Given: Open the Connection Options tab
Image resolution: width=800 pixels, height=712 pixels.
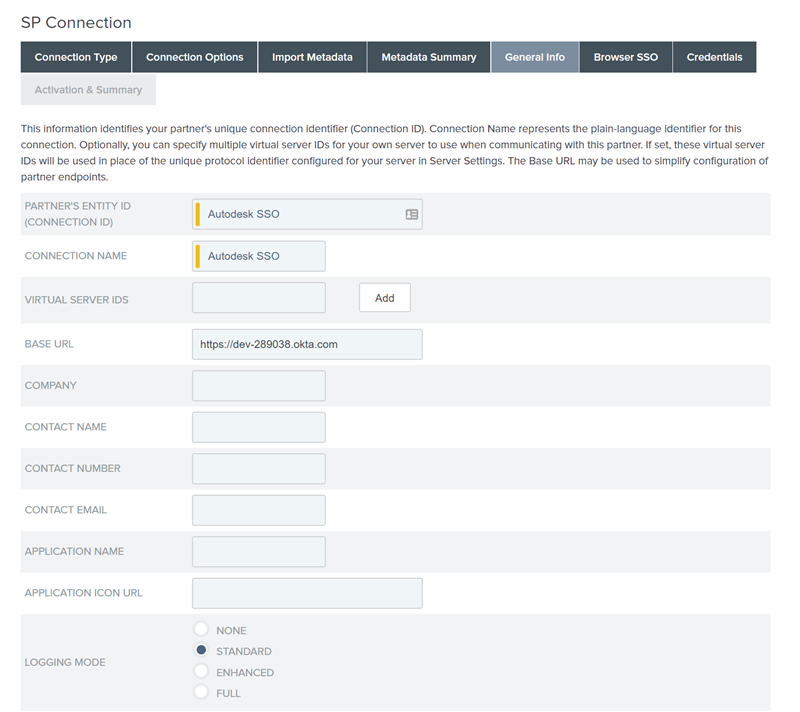Looking at the screenshot, I should point(194,57).
